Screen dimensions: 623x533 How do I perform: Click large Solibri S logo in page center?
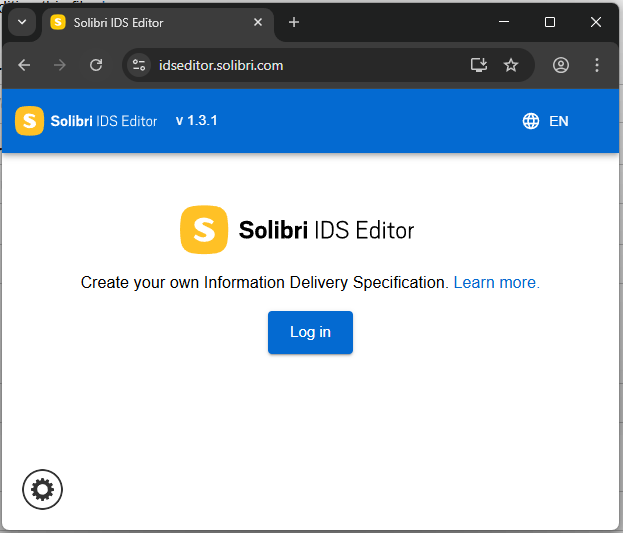coord(204,229)
